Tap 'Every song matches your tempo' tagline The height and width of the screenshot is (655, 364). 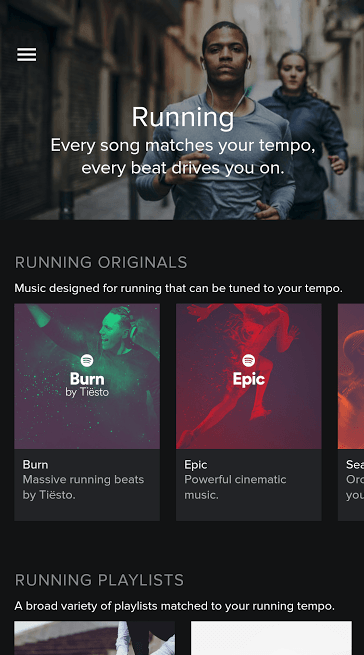[183, 157]
